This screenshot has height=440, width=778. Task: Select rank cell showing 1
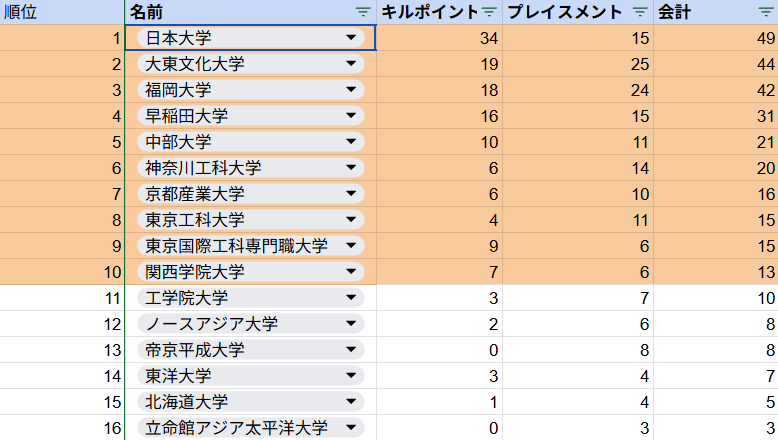click(62, 38)
